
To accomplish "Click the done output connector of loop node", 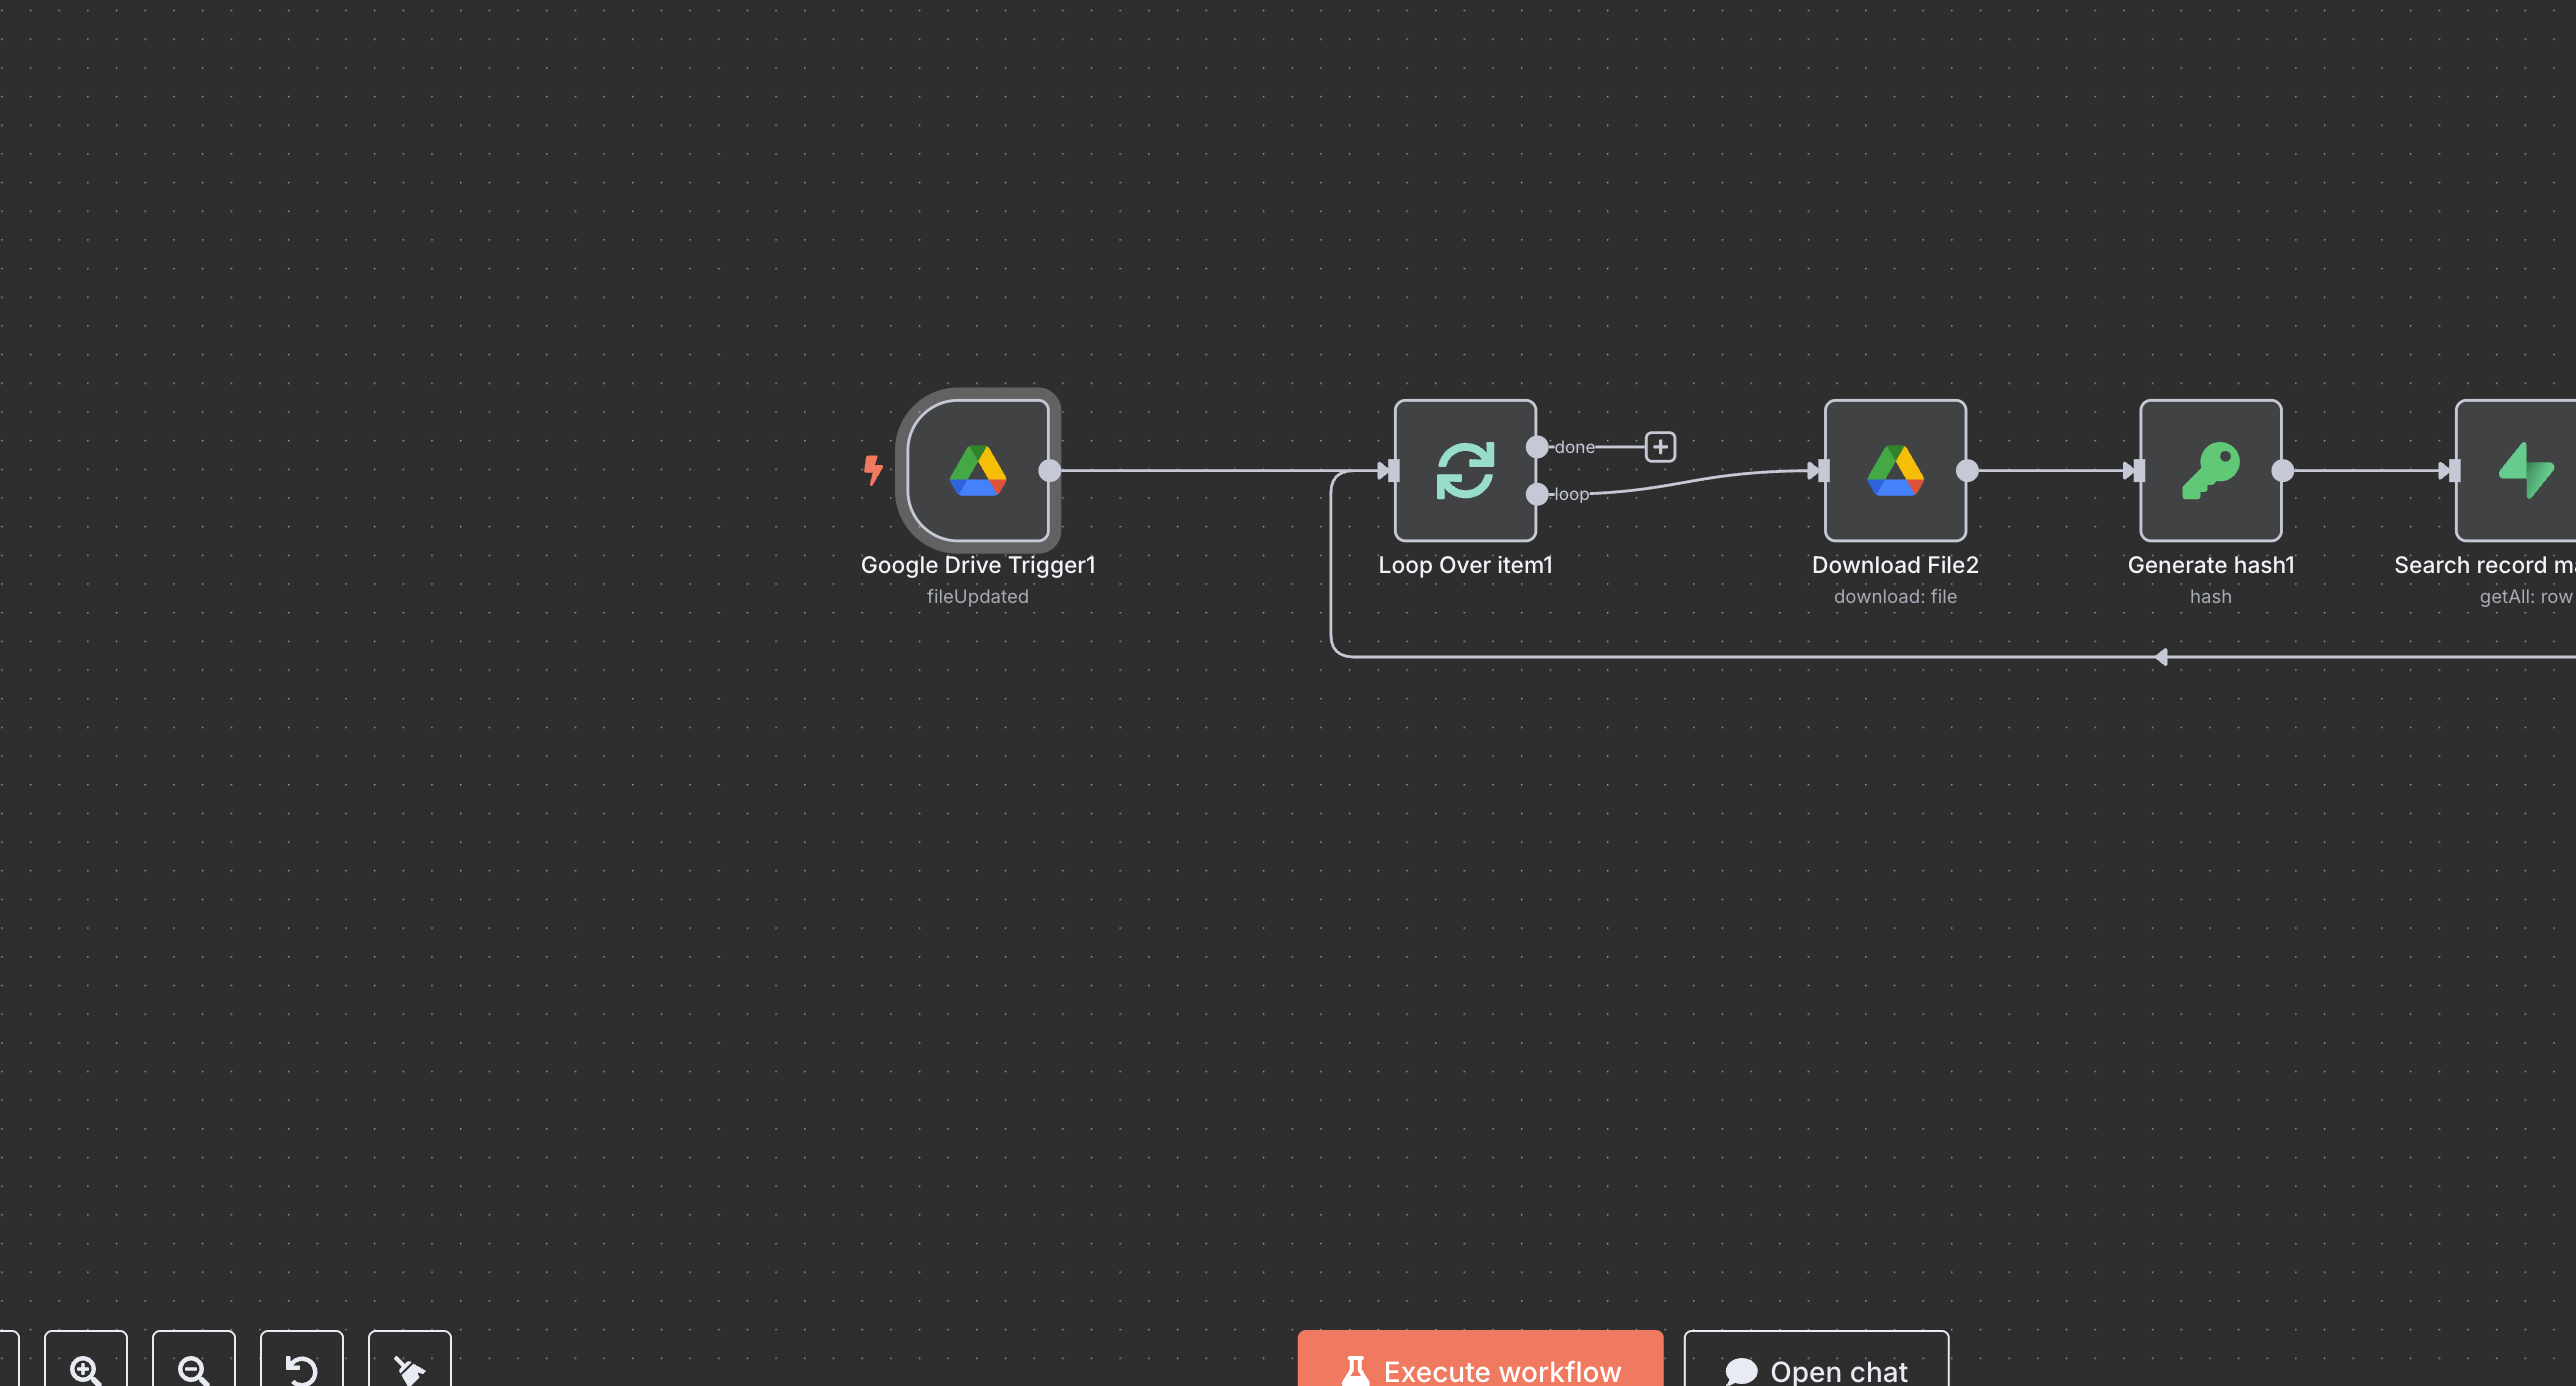I will pyautogui.click(x=1537, y=447).
